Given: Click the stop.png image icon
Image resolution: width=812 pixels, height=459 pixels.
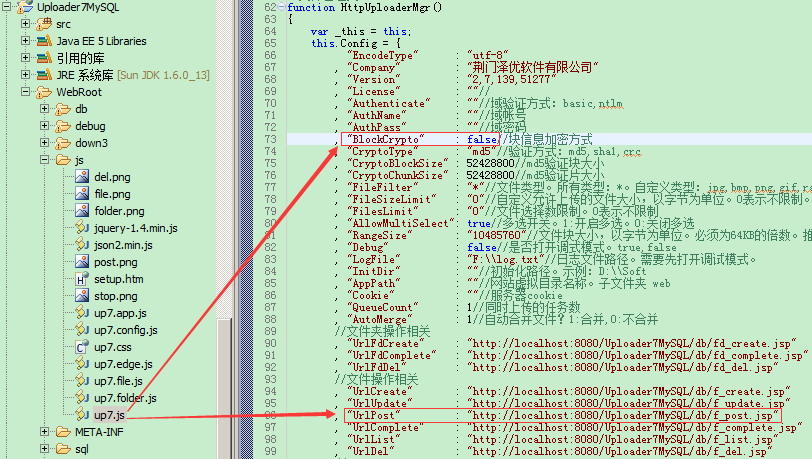Looking at the screenshot, I should point(82,295).
